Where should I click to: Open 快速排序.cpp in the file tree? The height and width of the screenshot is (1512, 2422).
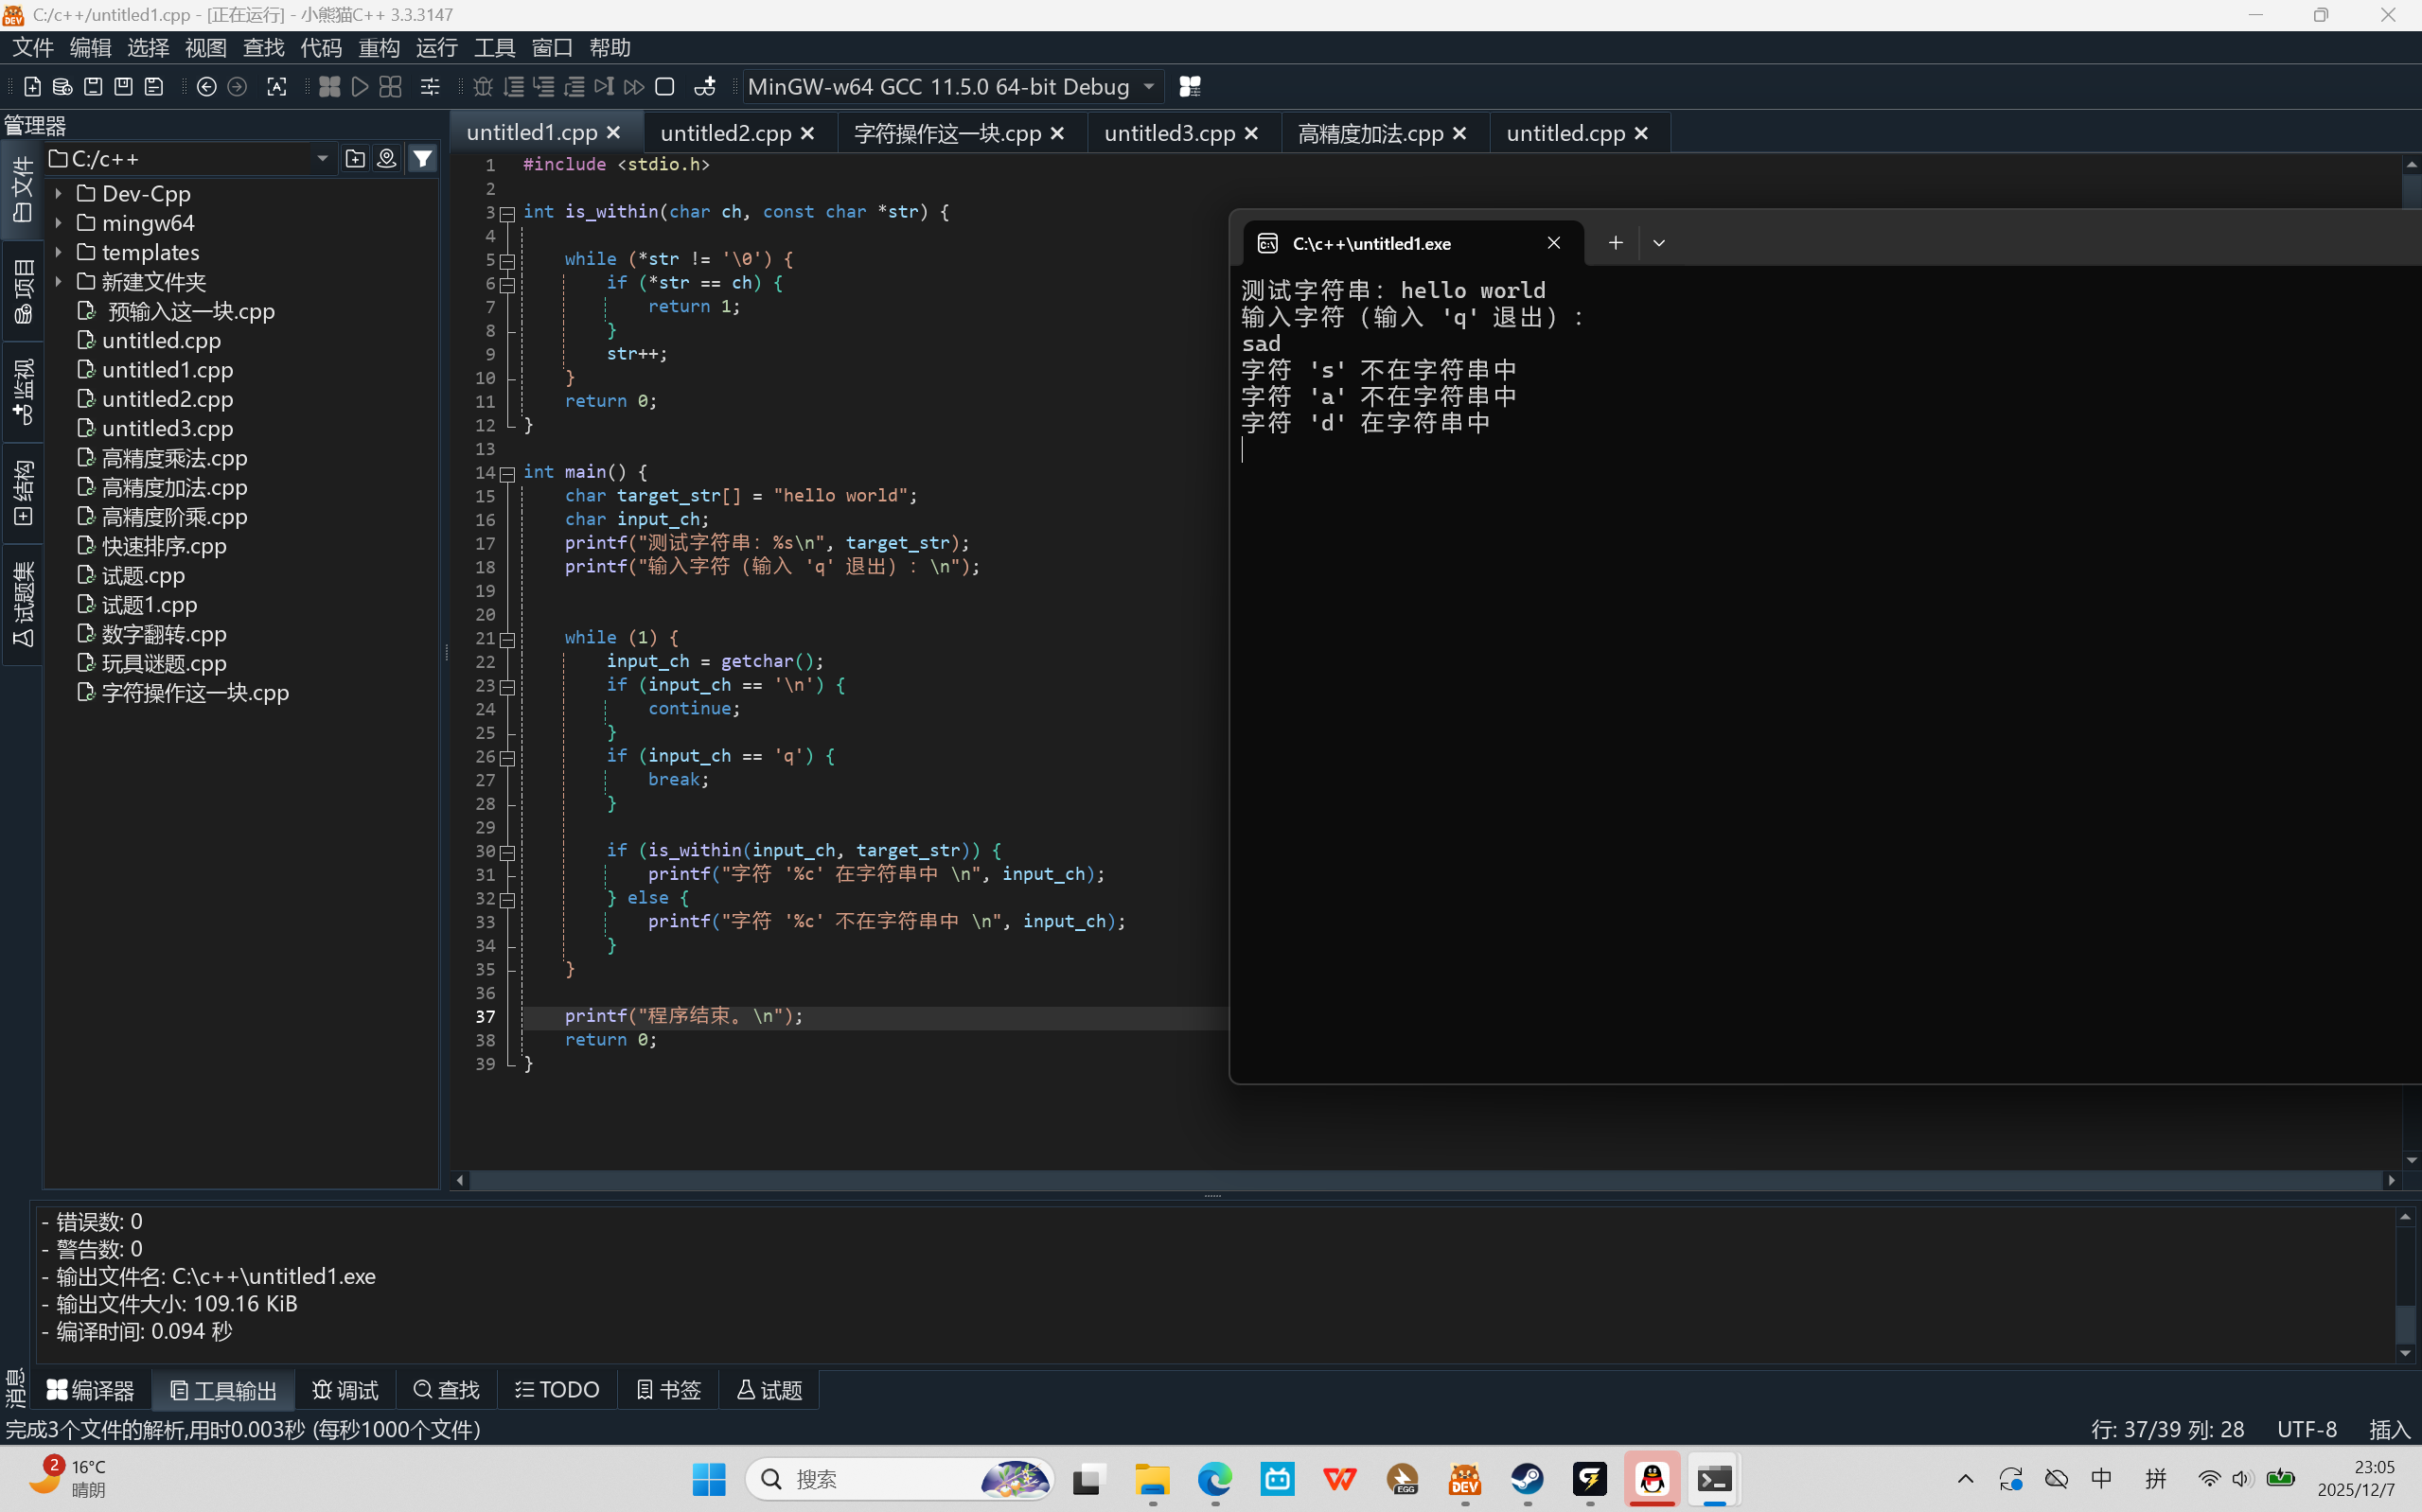tap(164, 546)
